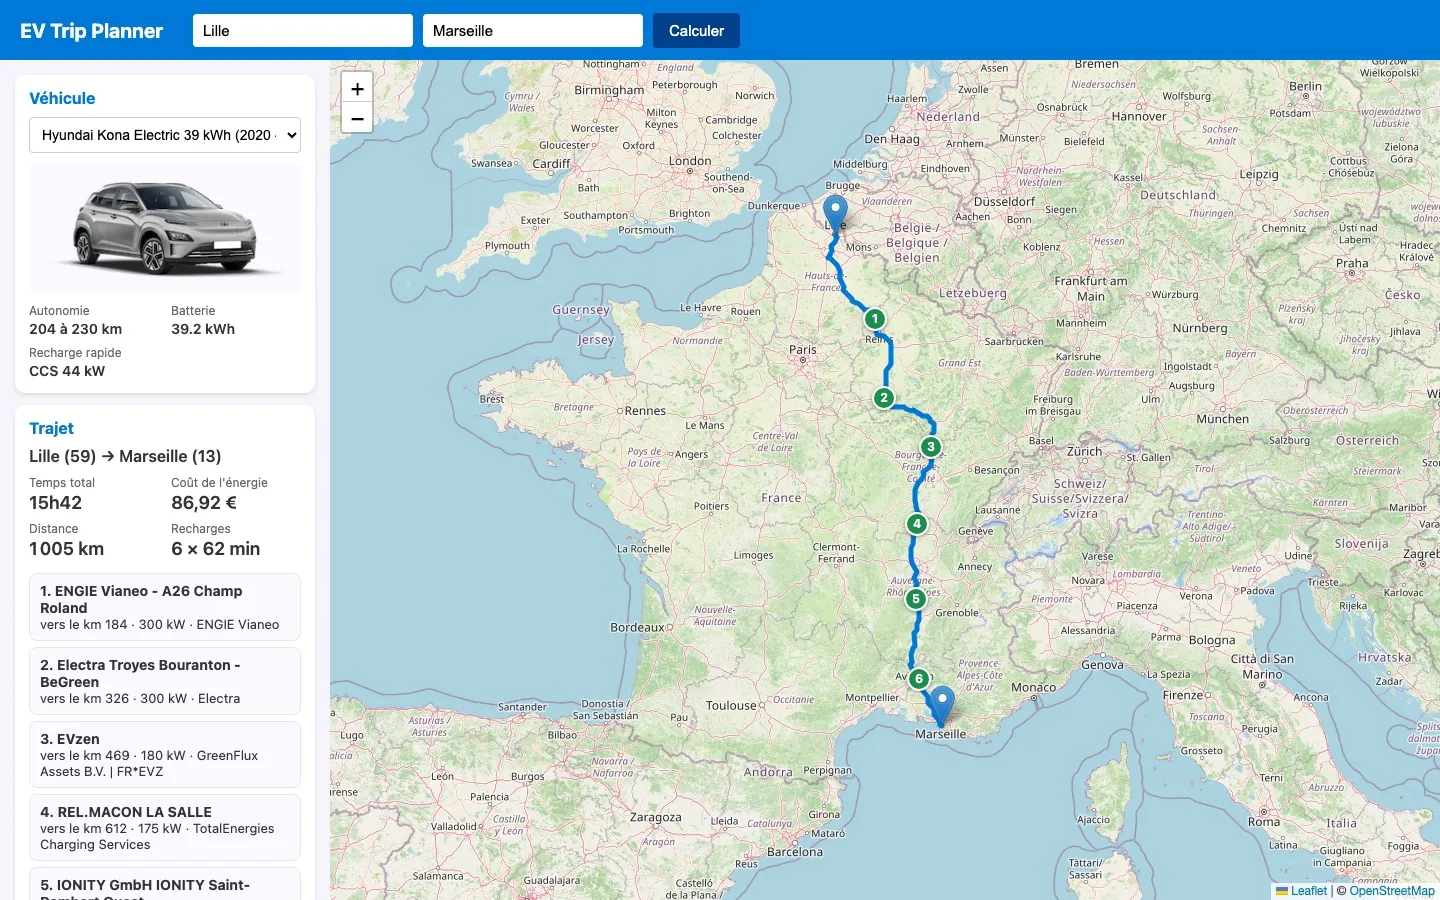Open charging stop marker 4 on map
Viewport: 1440px width, 900px height.
pos(917,524)
